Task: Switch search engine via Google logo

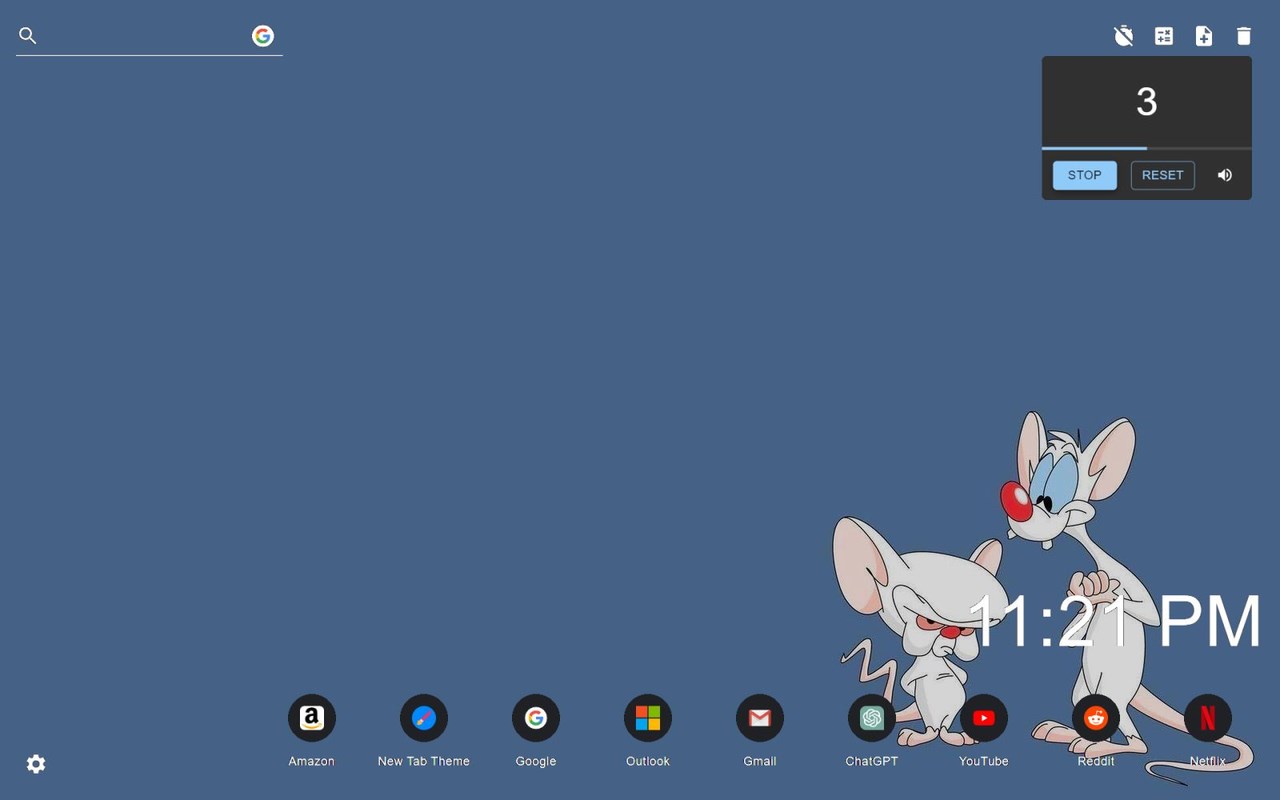Action: [263, 36]
